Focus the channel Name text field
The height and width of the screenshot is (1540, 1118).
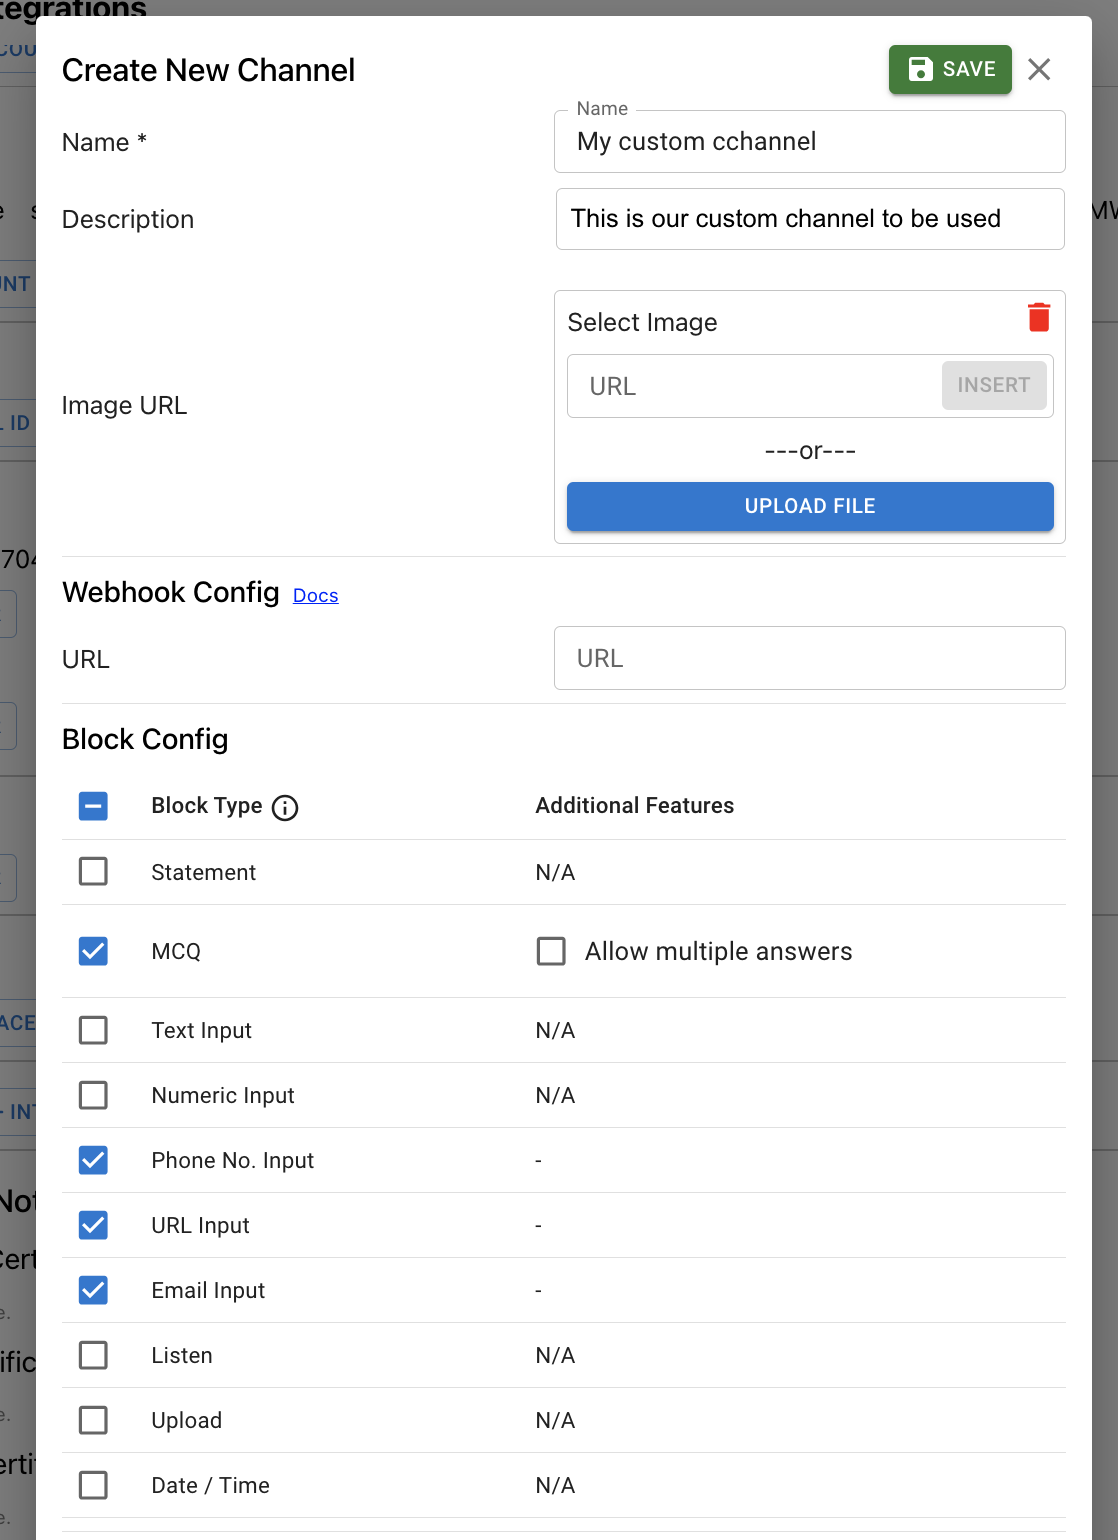coord(809,142)
